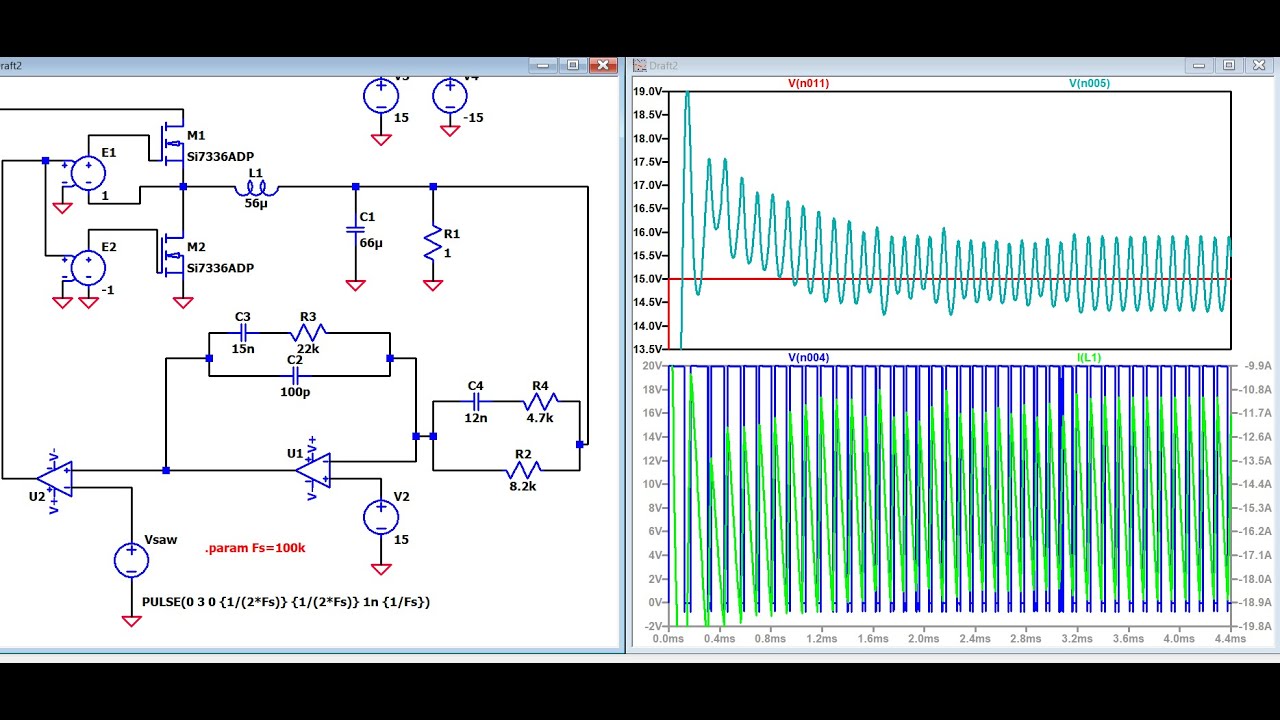The image size is (1280, 720).
Task: Click the 20V label on the lower axis
Action: 653,365
